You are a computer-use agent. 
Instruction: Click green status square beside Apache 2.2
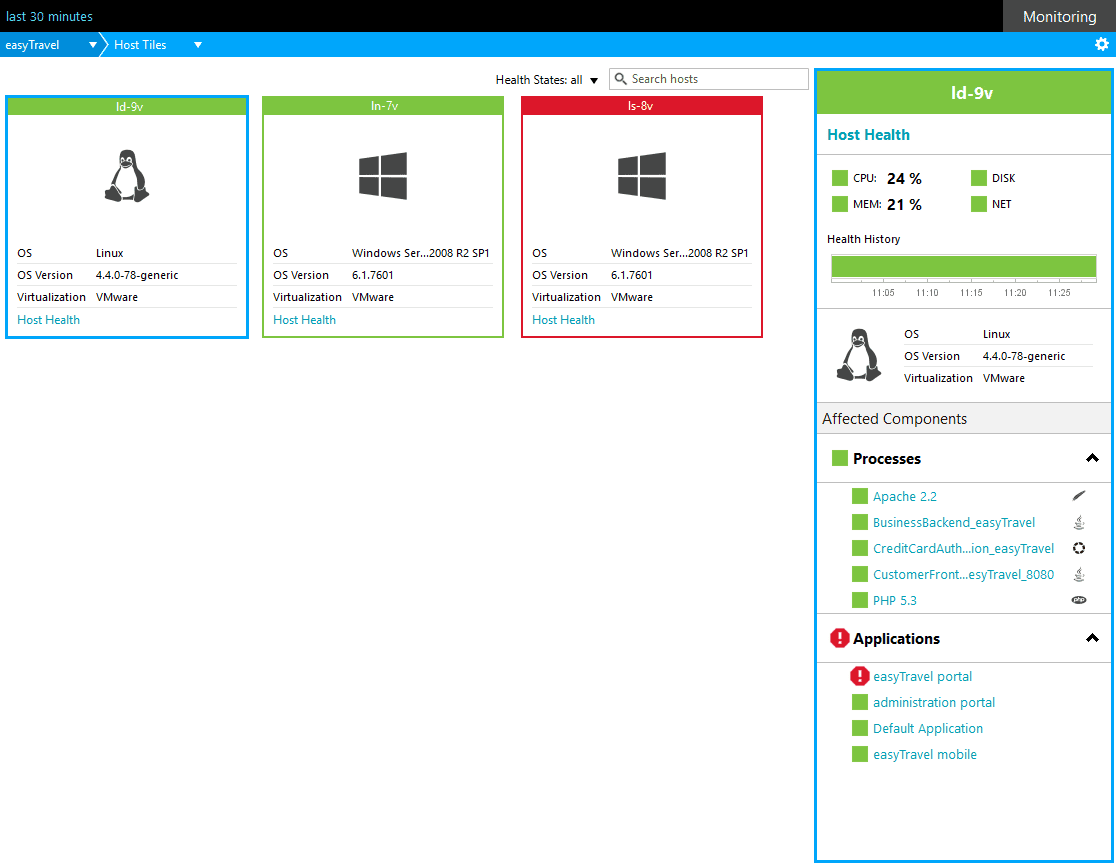pyautogui.click(x=860, y=496)
